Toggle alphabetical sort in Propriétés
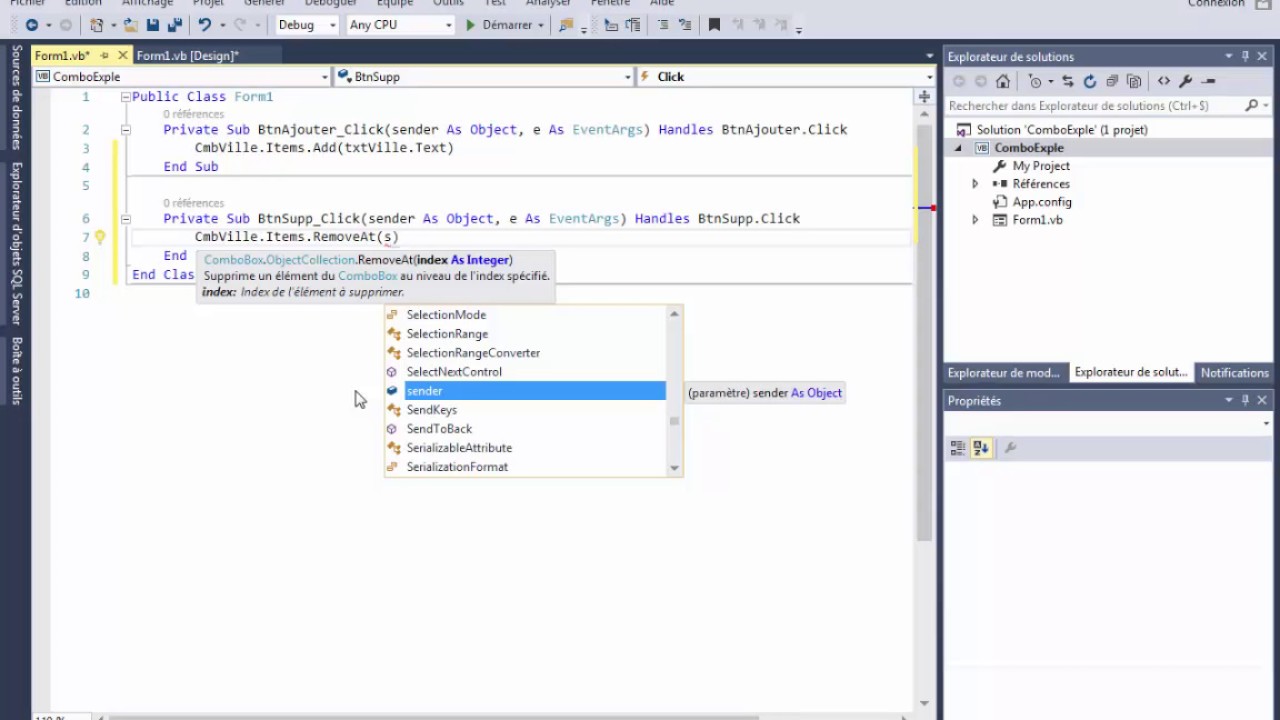The image size is (1280, 720). coord(981,449)
